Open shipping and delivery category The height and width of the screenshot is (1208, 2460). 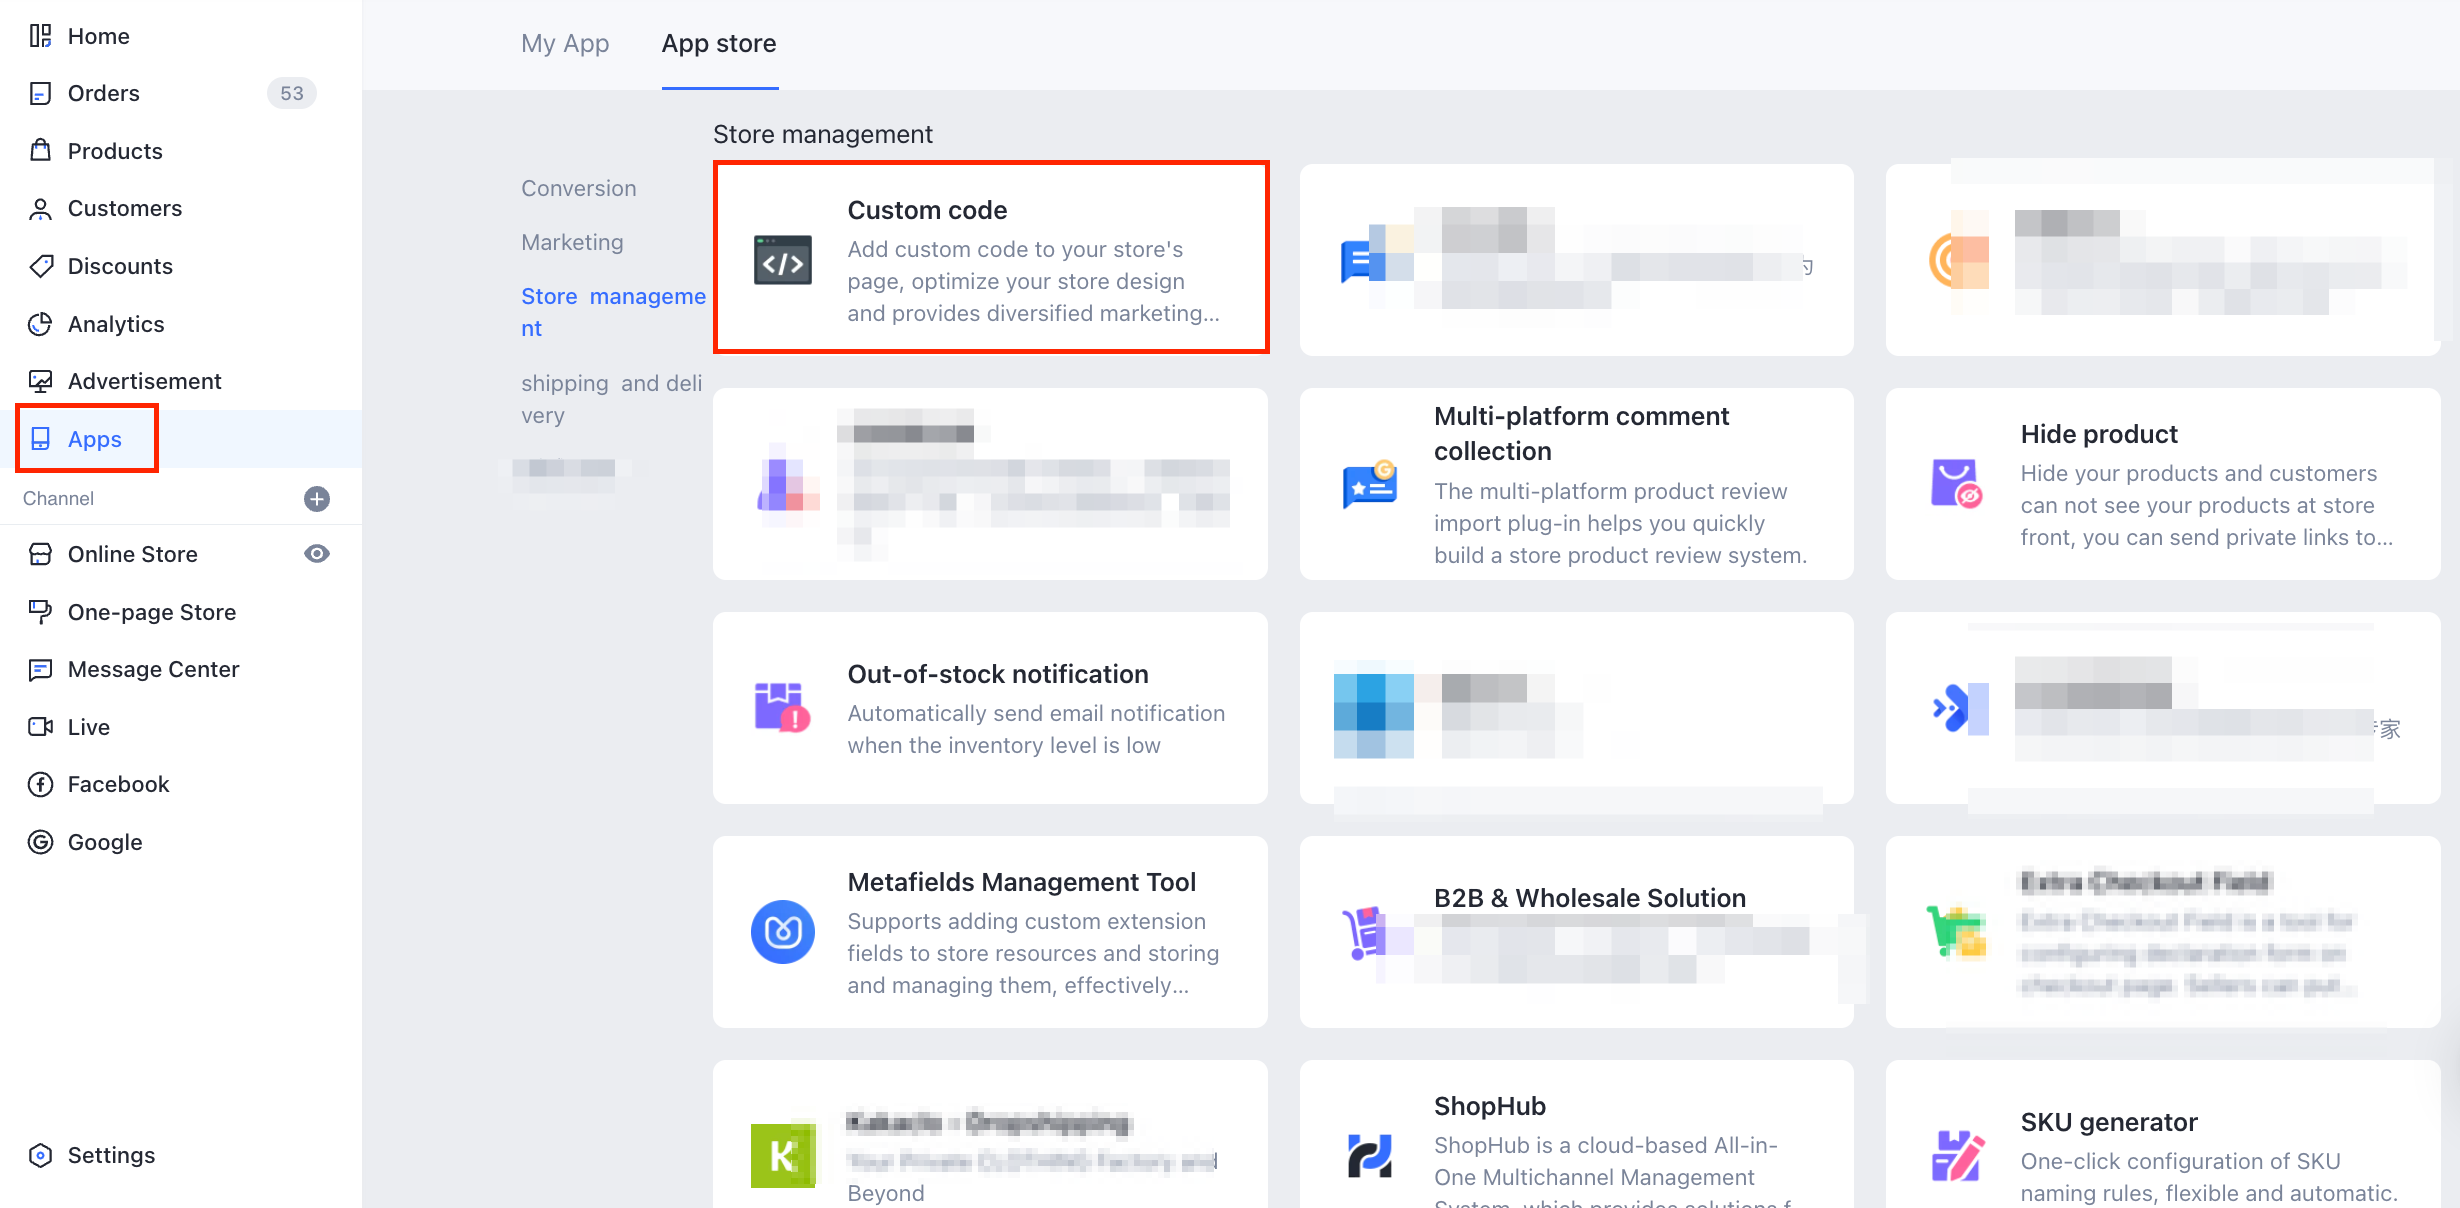(x=611, y=399)
